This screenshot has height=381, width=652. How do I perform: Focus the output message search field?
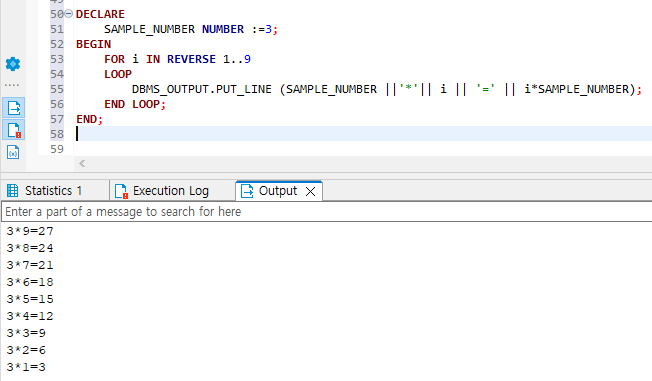pyautogui.click(x=327, y=212)
